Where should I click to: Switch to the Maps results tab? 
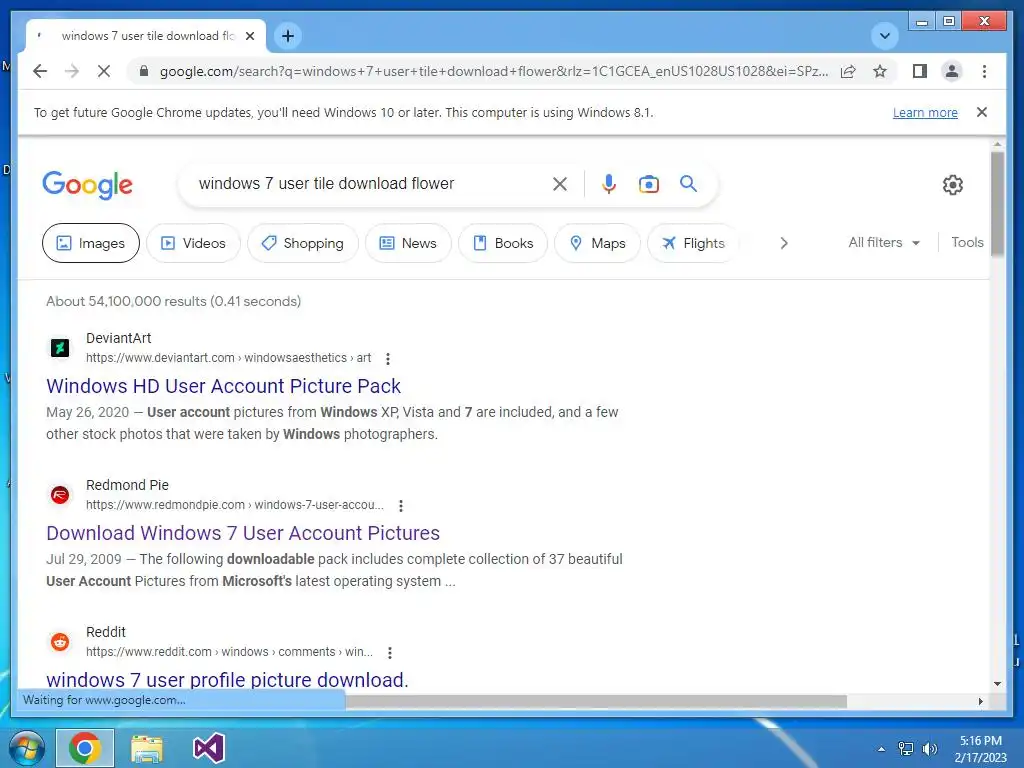click(598, 243)
